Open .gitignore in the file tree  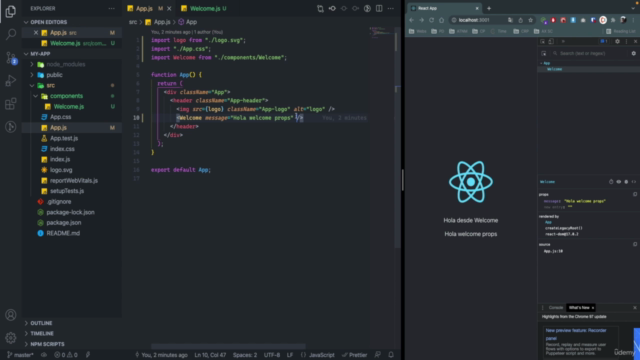tap(59, 202)
